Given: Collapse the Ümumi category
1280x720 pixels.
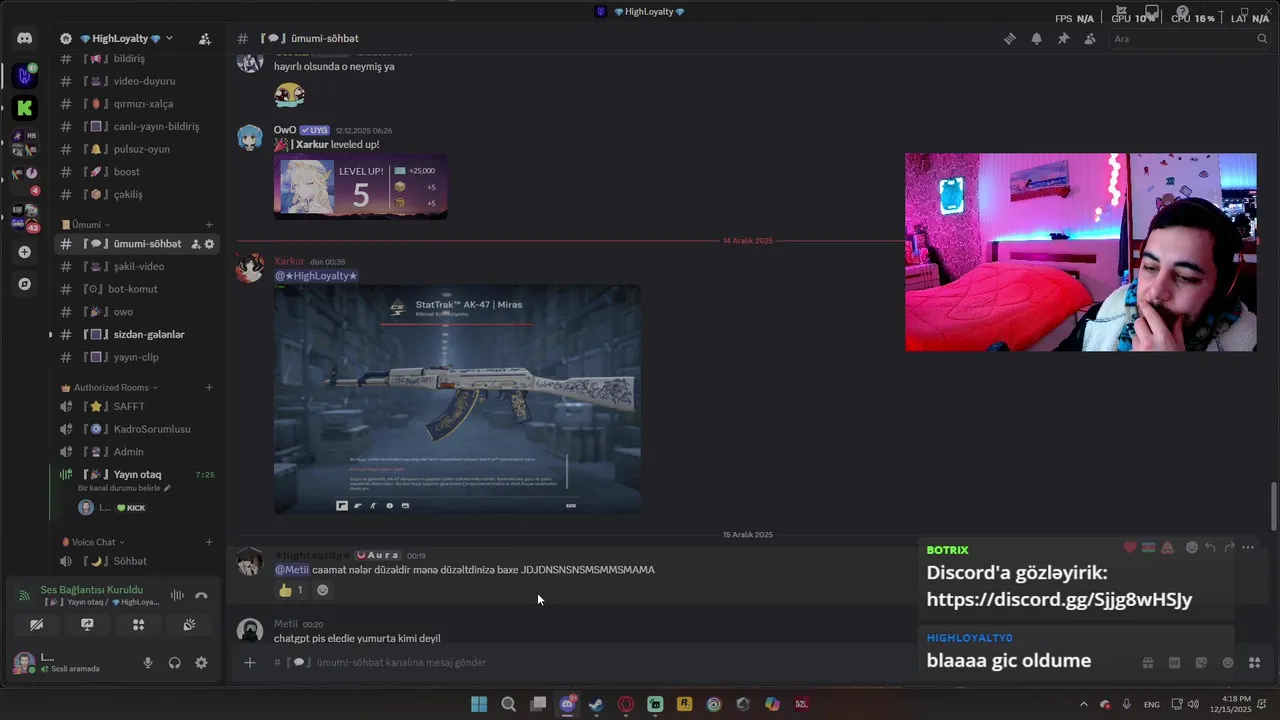Looking at the screenshot, I should coord(85,225).
